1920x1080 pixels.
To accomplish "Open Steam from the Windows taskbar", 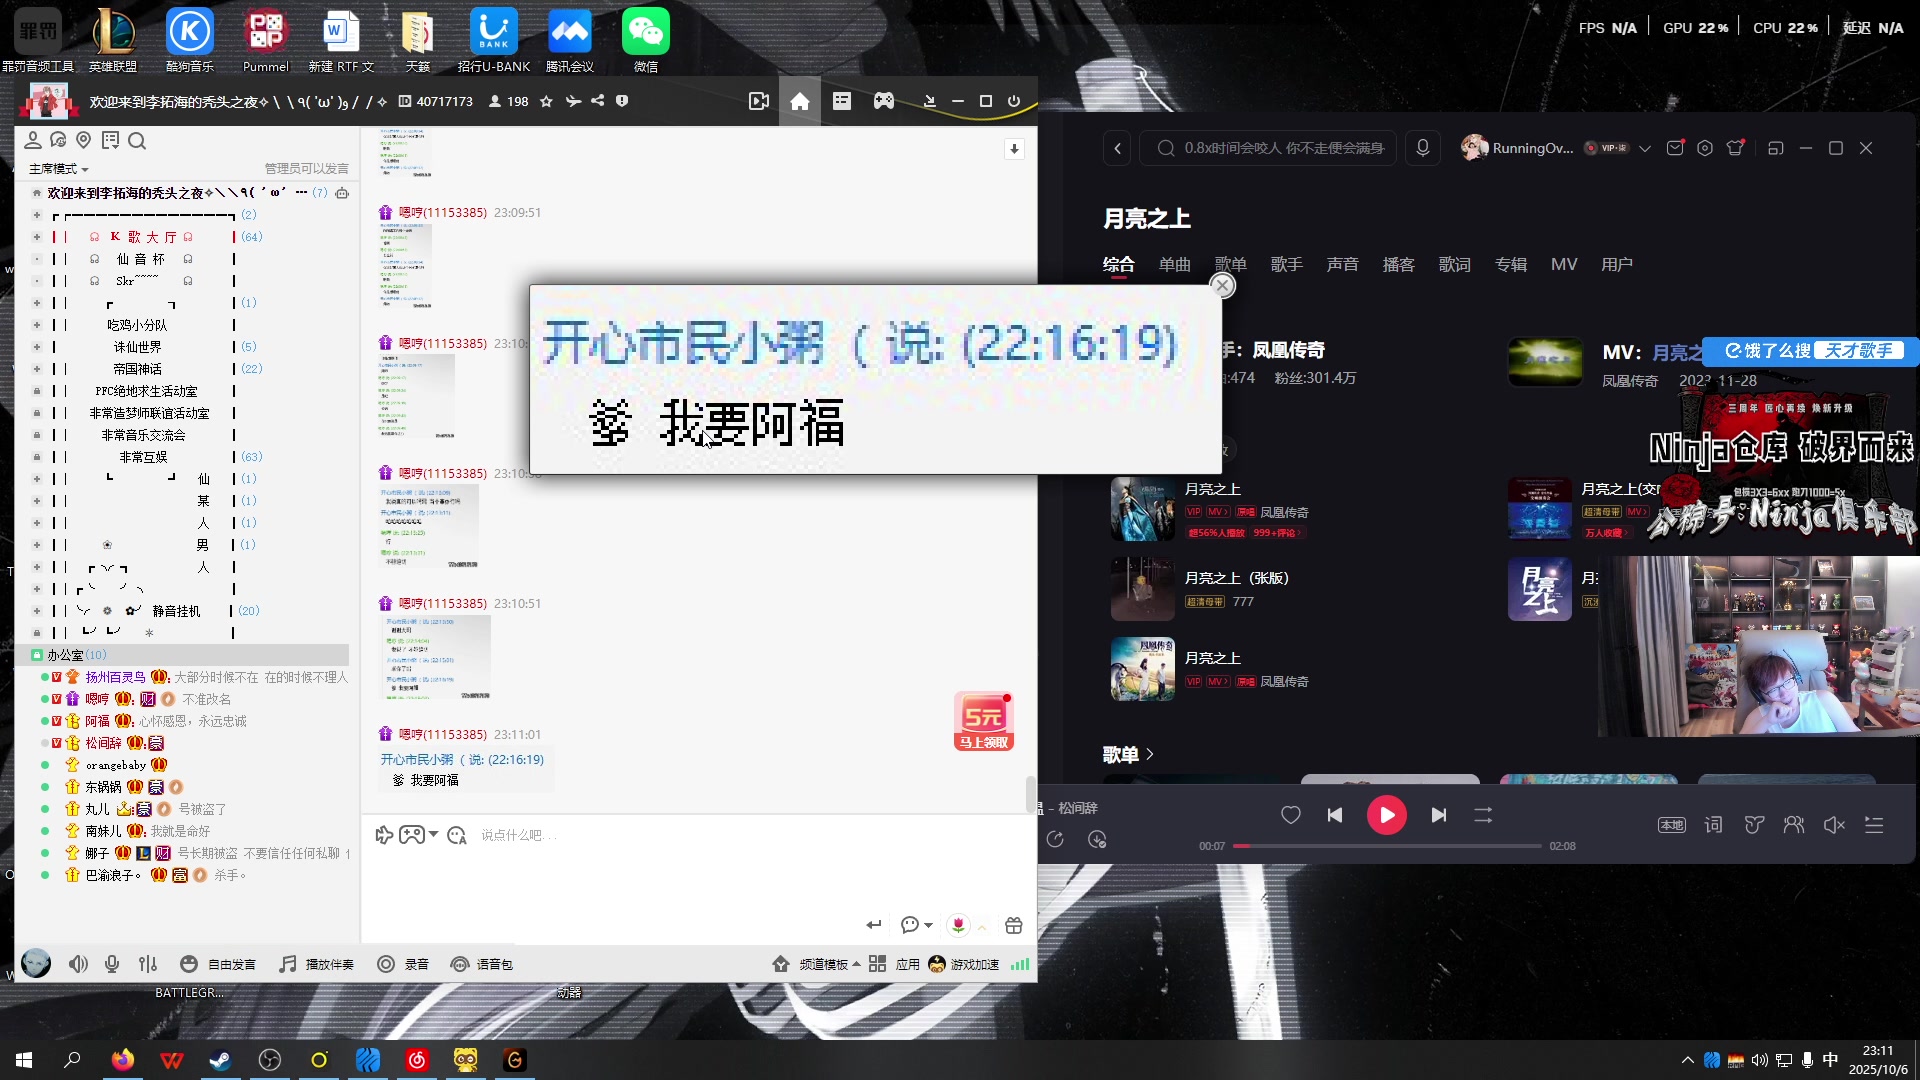I will click(x=220, y=1060).
